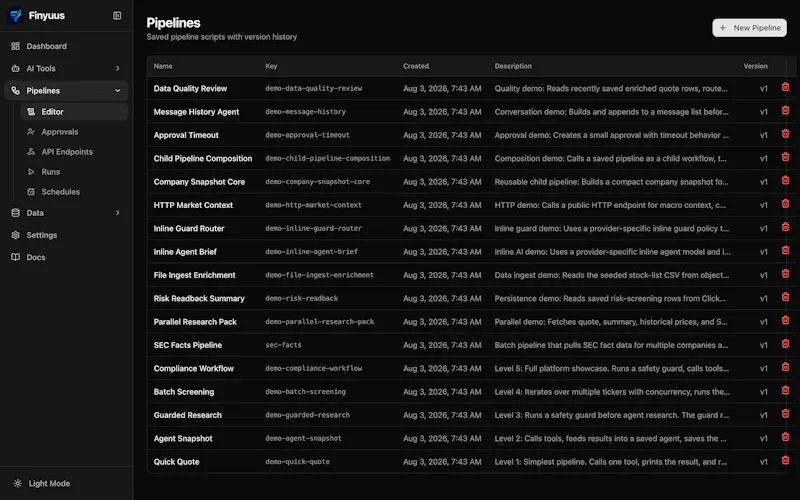Delete the Quick Quote pipeline
800x500 pixels.
785,461
